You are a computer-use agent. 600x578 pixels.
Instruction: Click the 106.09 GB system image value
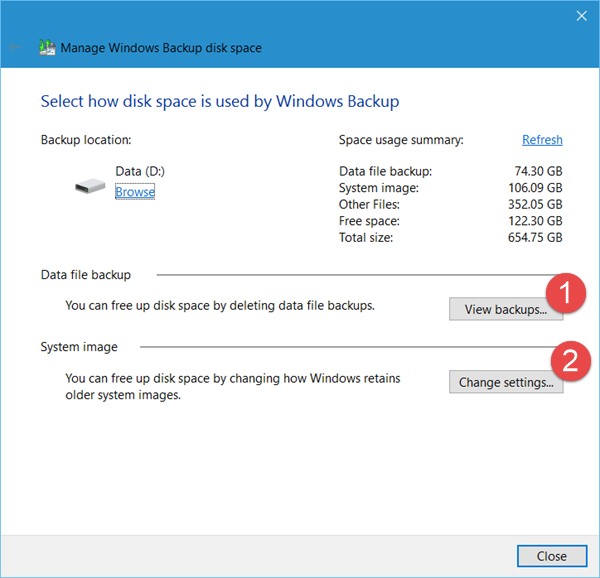click(x=535, y=187)
